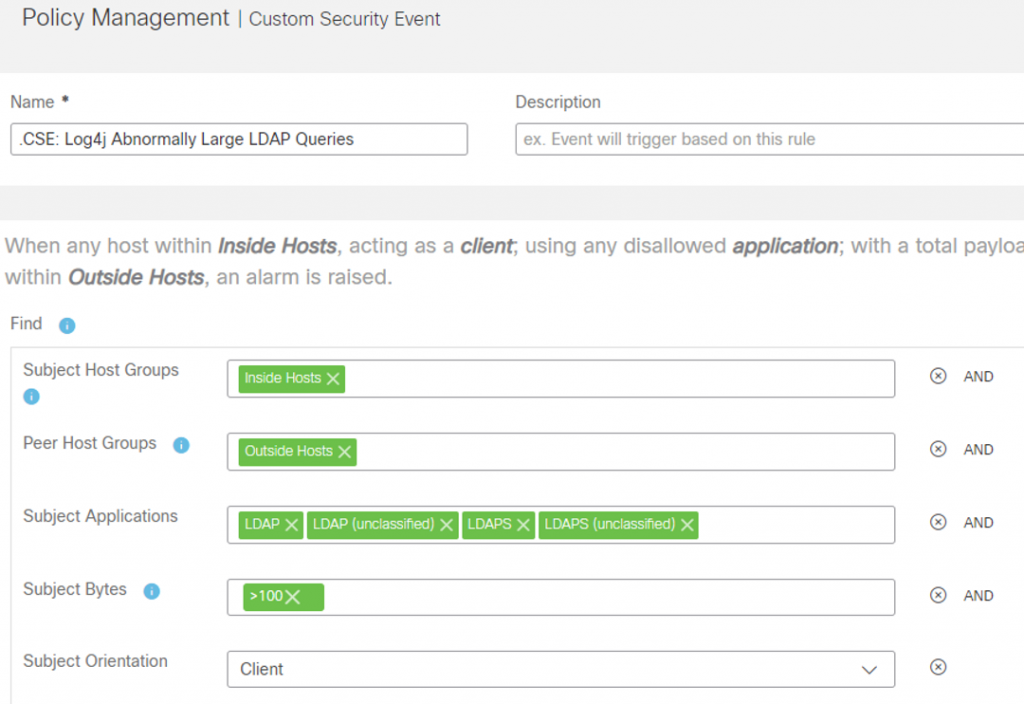Click inside the Subject Applications field

pos(795,524)
